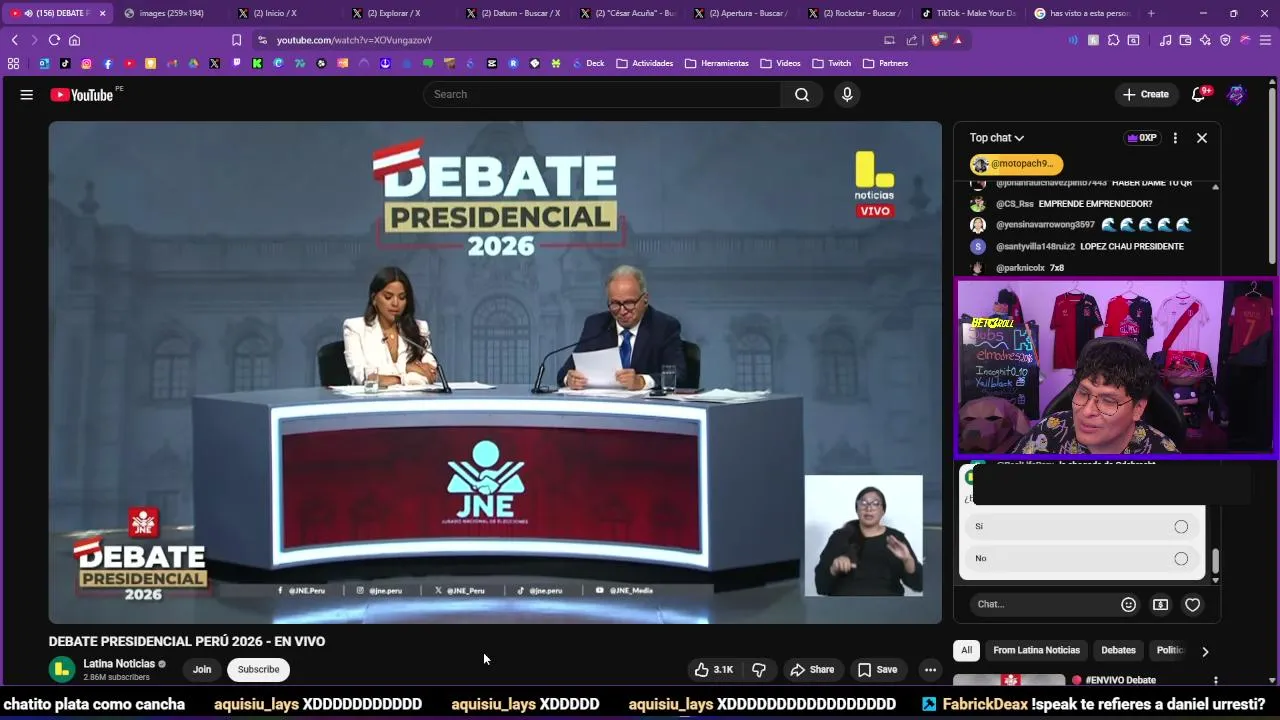Open the YouTube hamburger guide menu

pyautogui.click(x=27, y=95)
